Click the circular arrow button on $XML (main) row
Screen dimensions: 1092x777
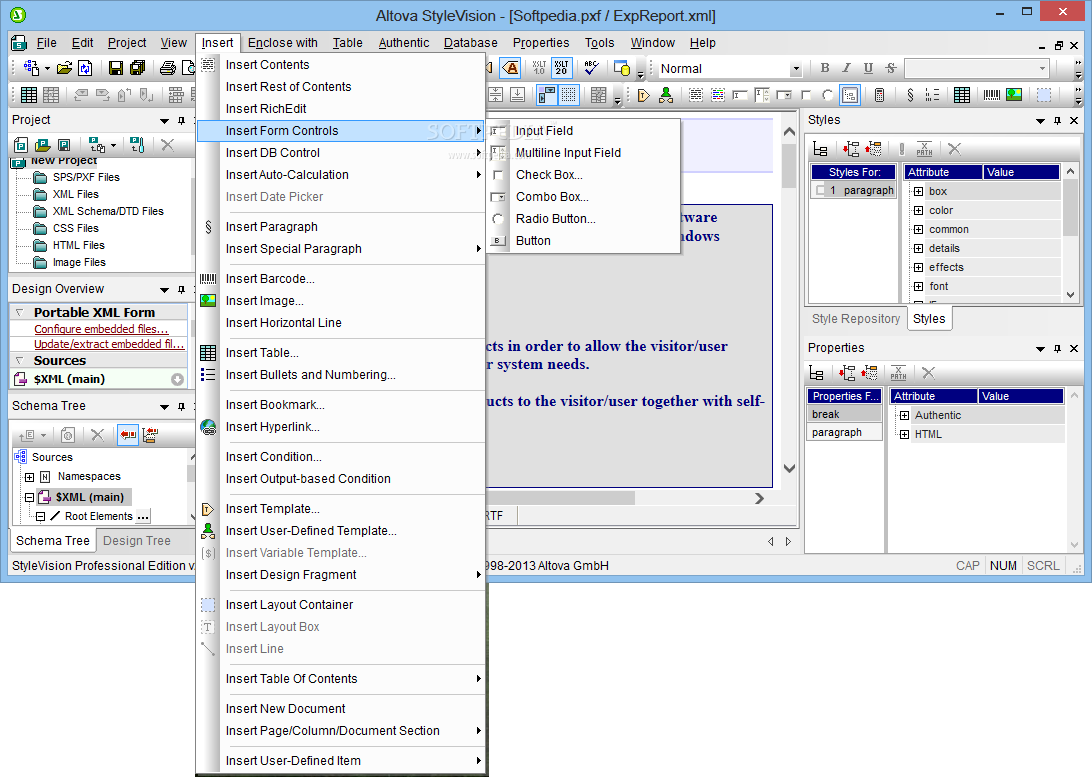click(178, 379)
